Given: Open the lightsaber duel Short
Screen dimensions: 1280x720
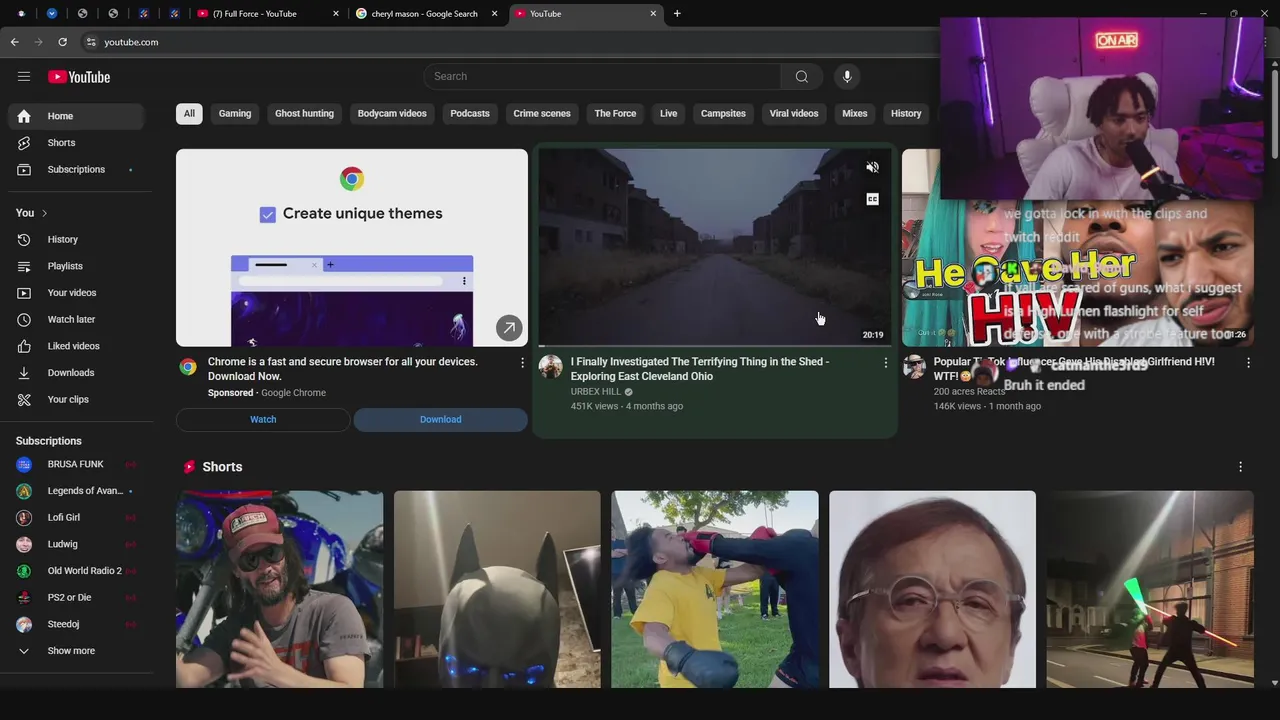Looking at the screenshot, I should coord(1150,589).
